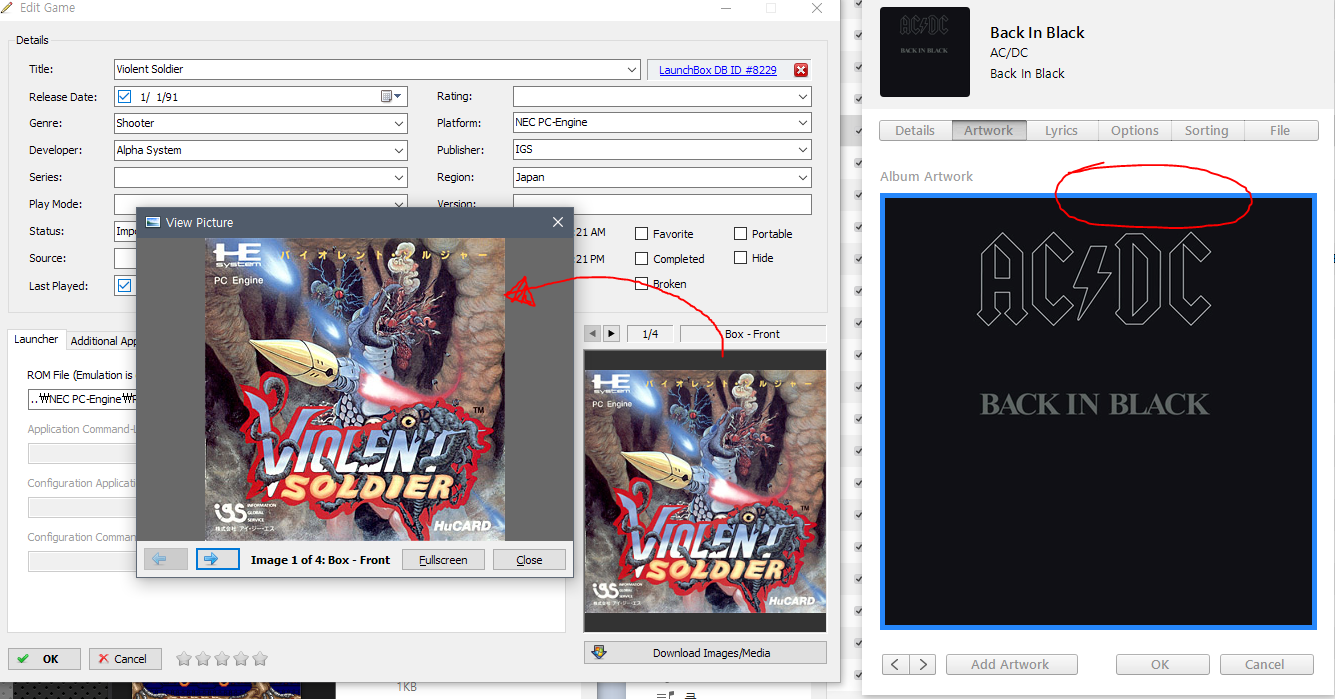Set the game rating to five stars
The height and width of the screenshot is (699, 1335).
pos(260,659)
